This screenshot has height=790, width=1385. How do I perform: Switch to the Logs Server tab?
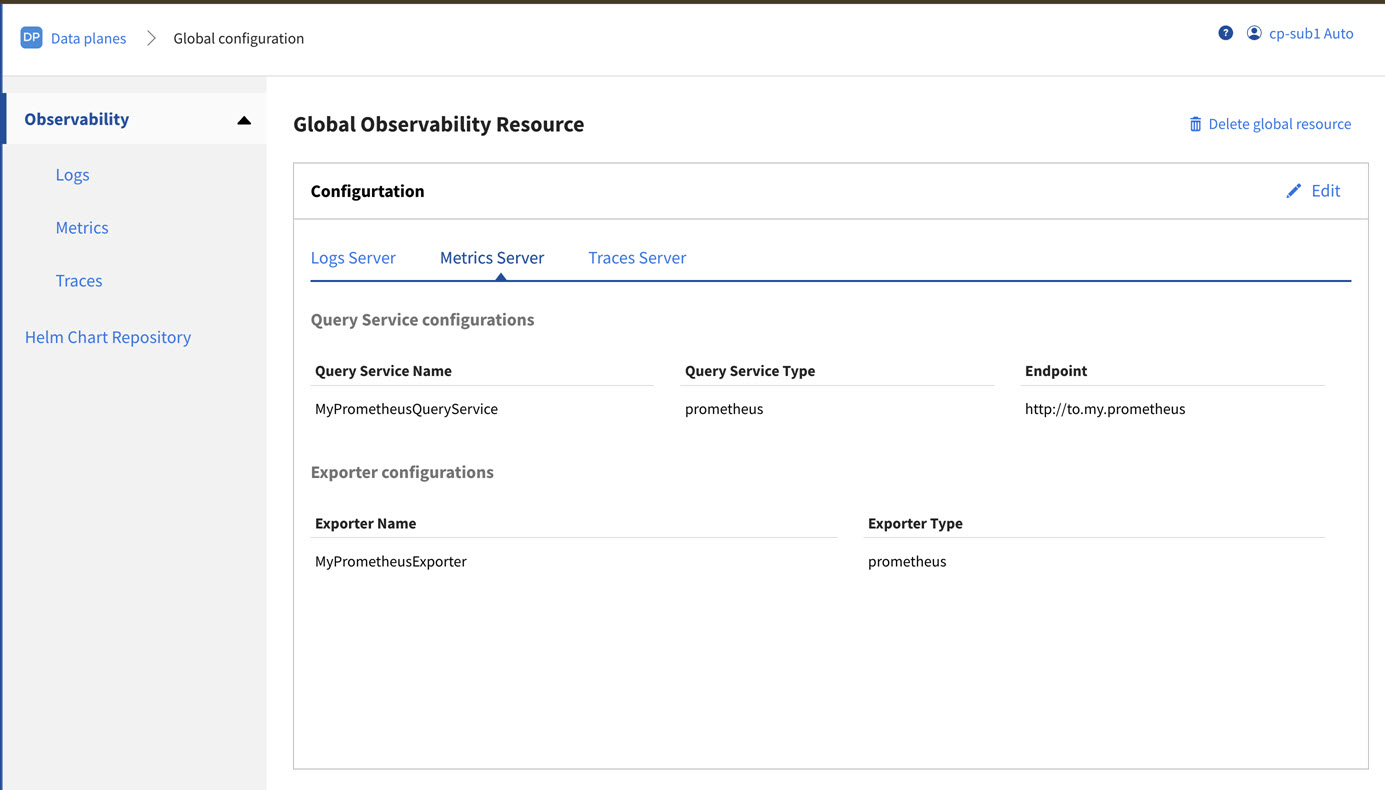coord(353,257)
